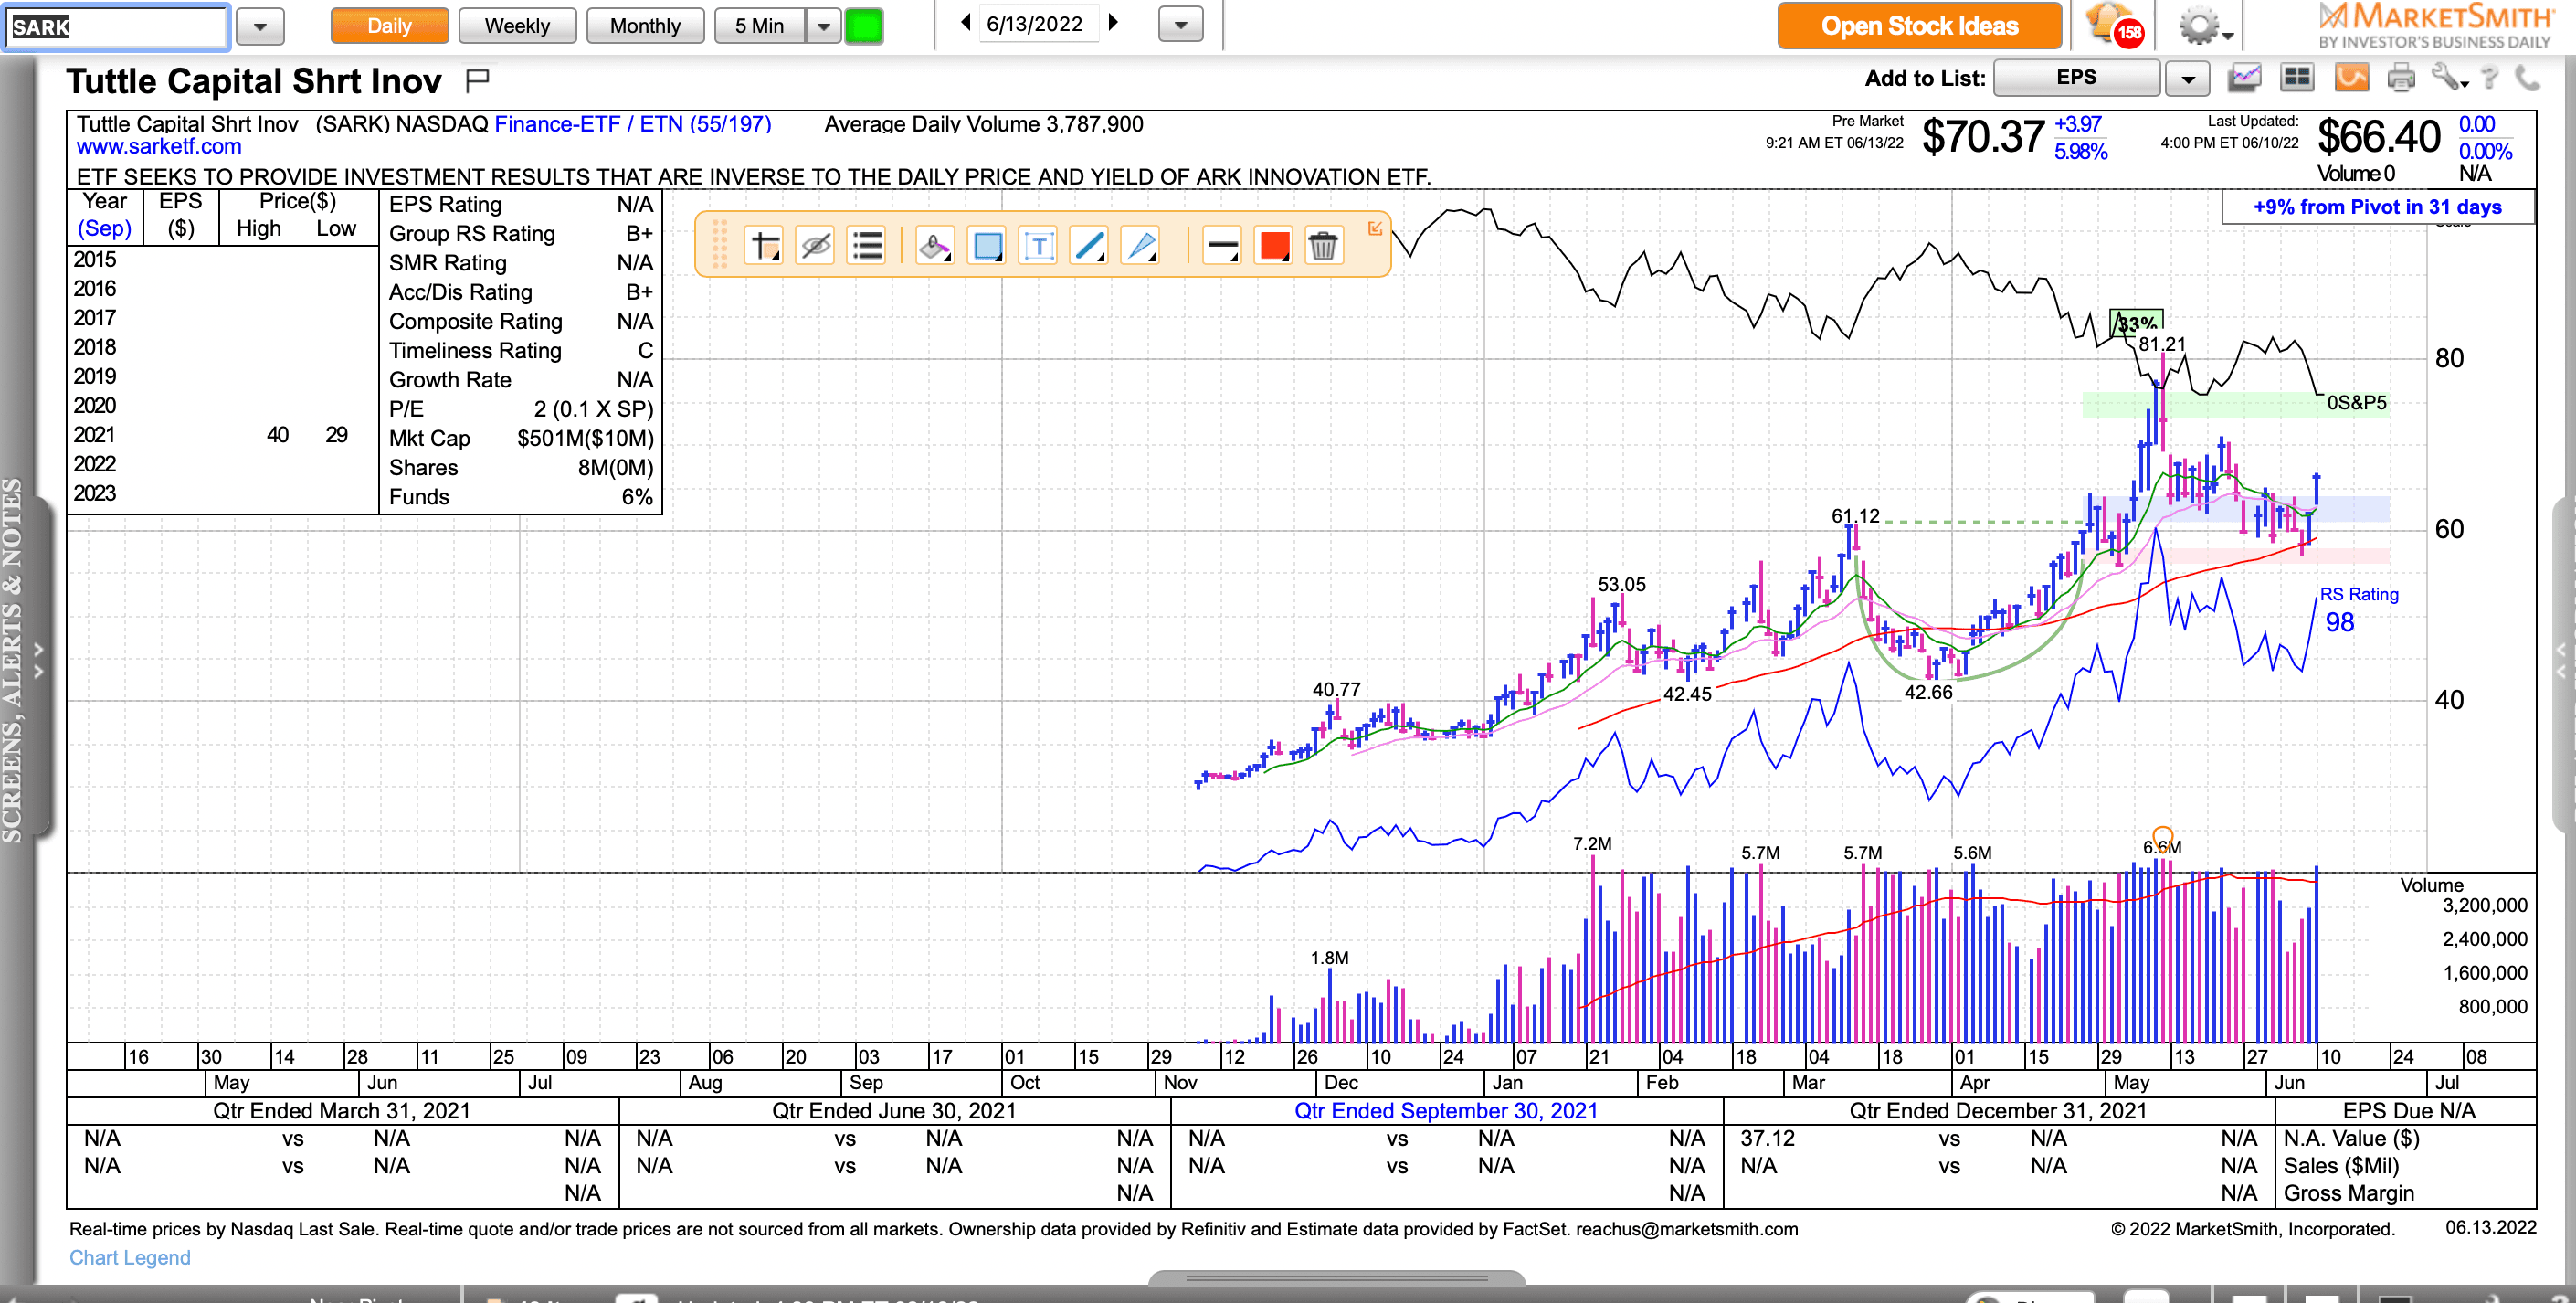2576x1303 pixels.
Task: Click the Average Daily Volume 3,787,900 text
Action: point(984,124)
